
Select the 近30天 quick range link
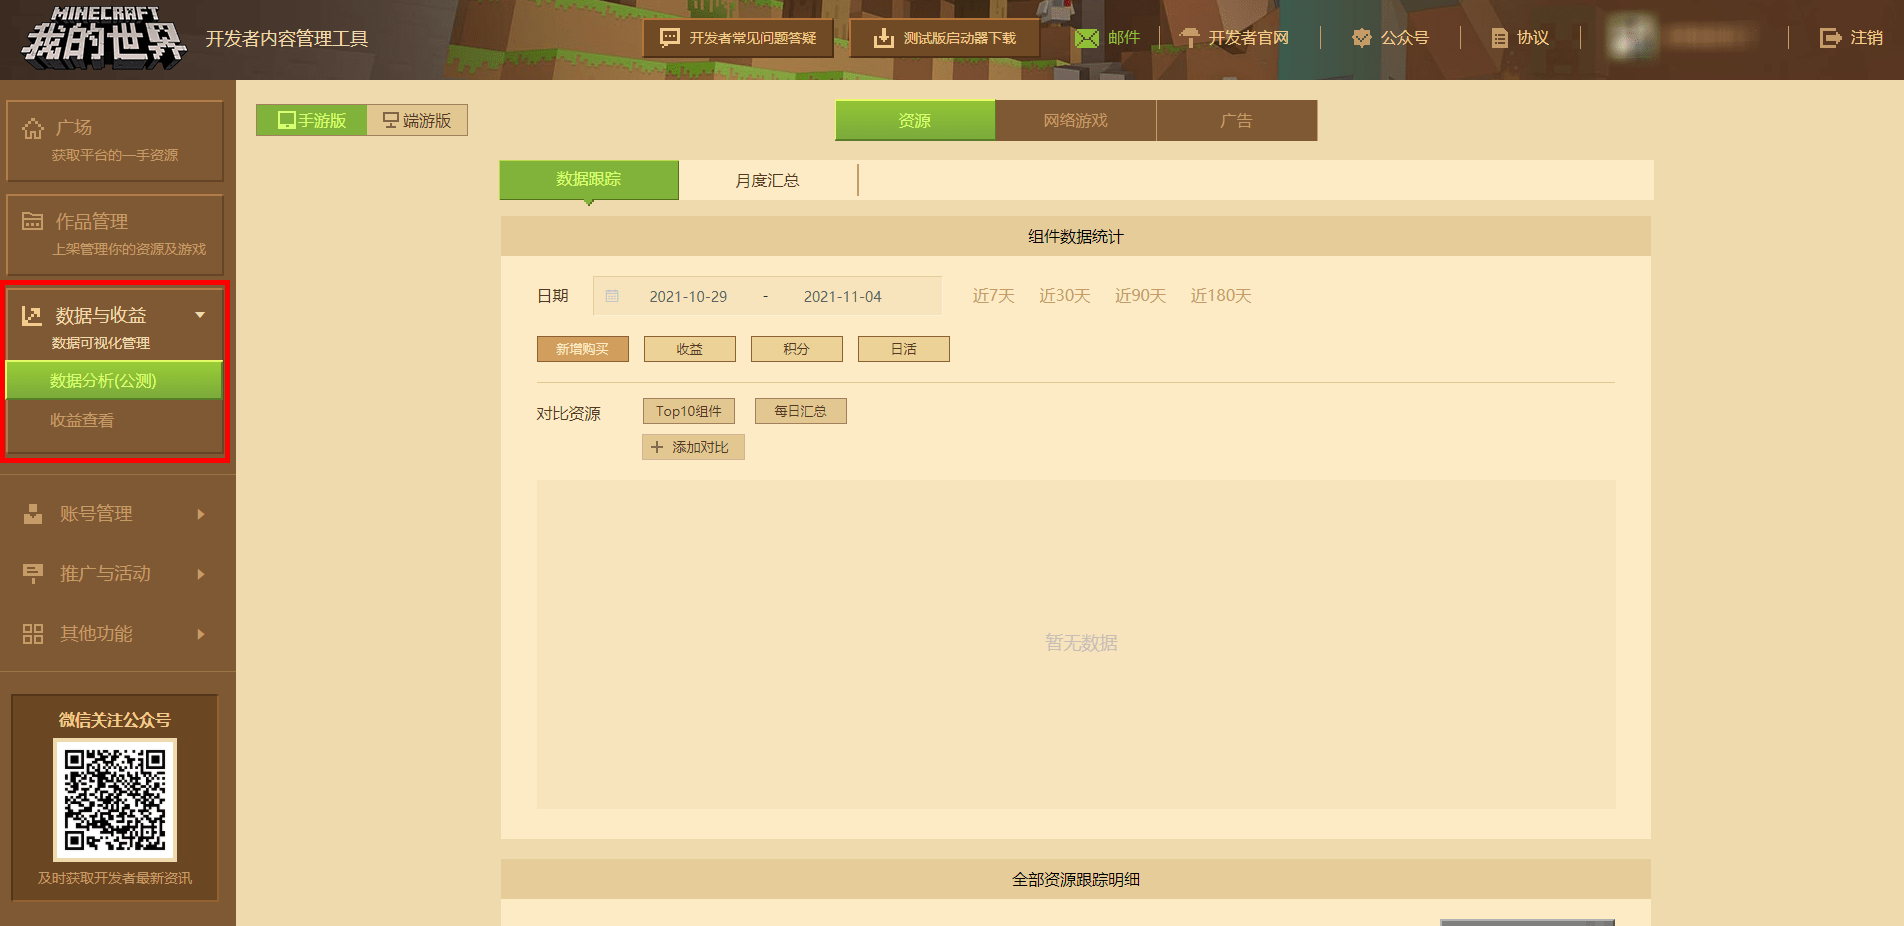(1064, 296)
